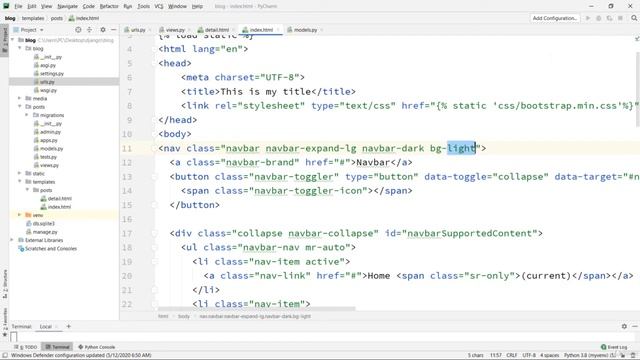The image size is (640, 360).
Task: Open Search Everywhere magnifier icon
Action: 634,18
